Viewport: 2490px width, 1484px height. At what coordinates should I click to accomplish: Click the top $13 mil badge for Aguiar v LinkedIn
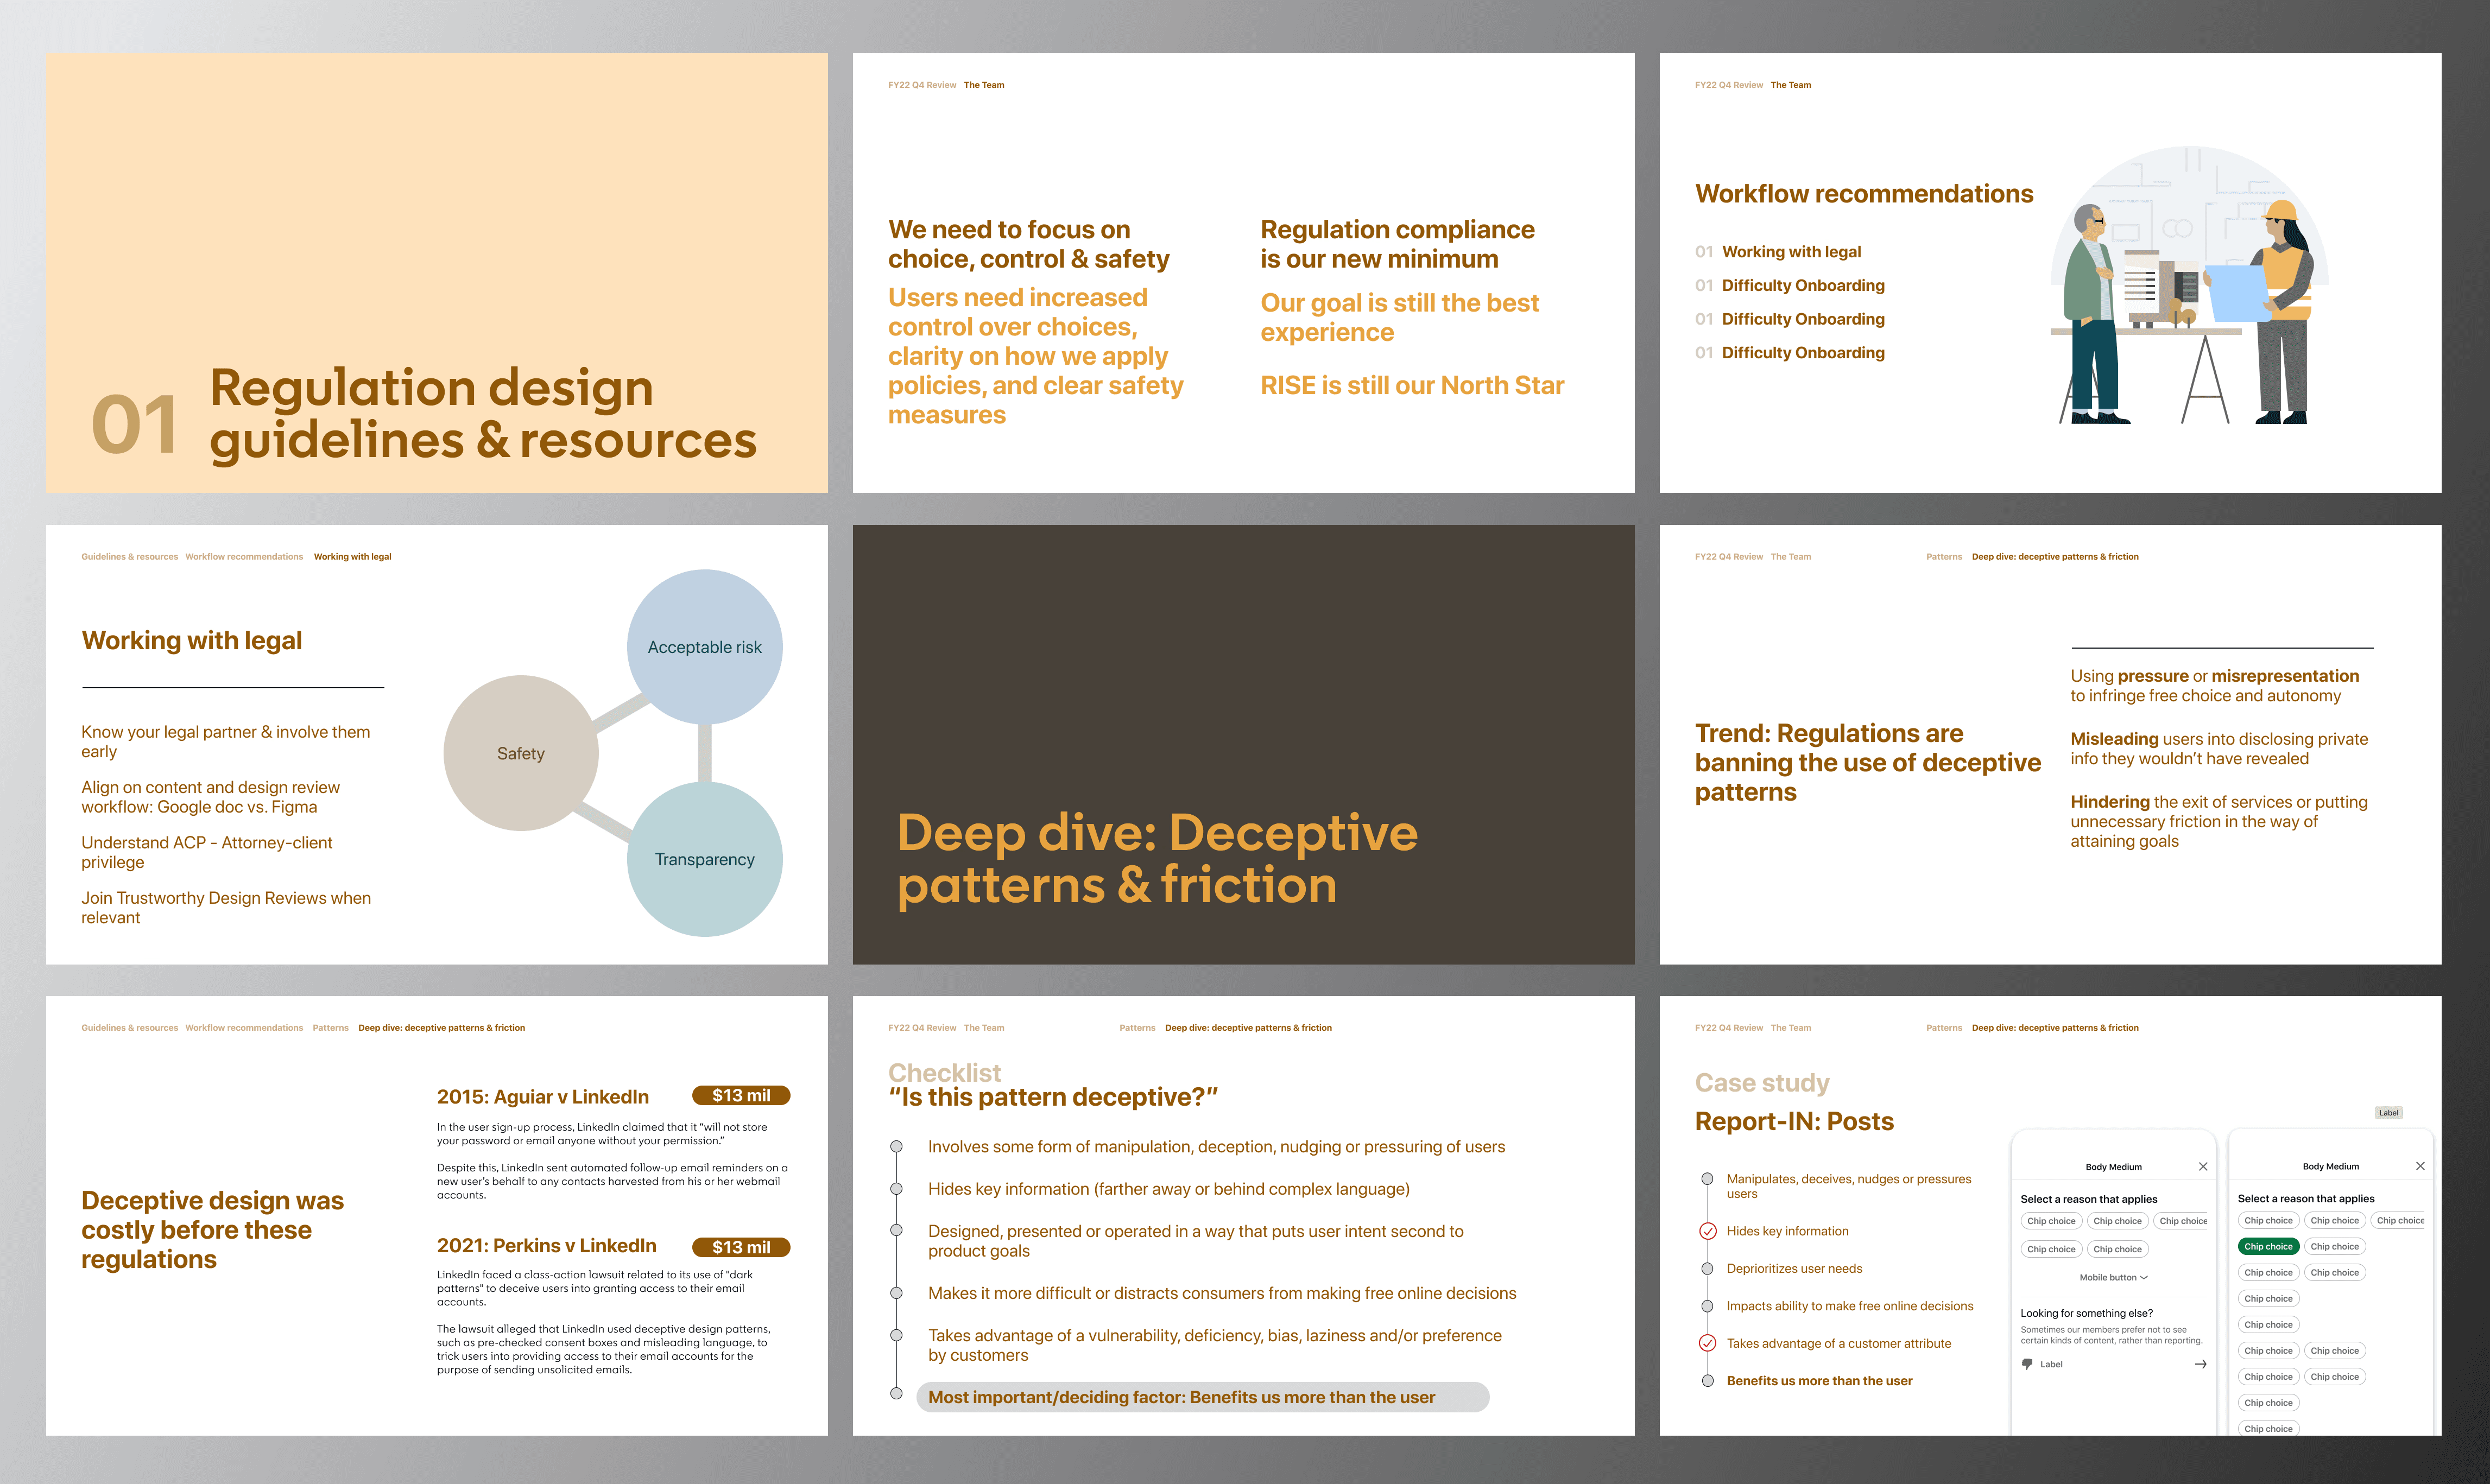(741, 1095)
